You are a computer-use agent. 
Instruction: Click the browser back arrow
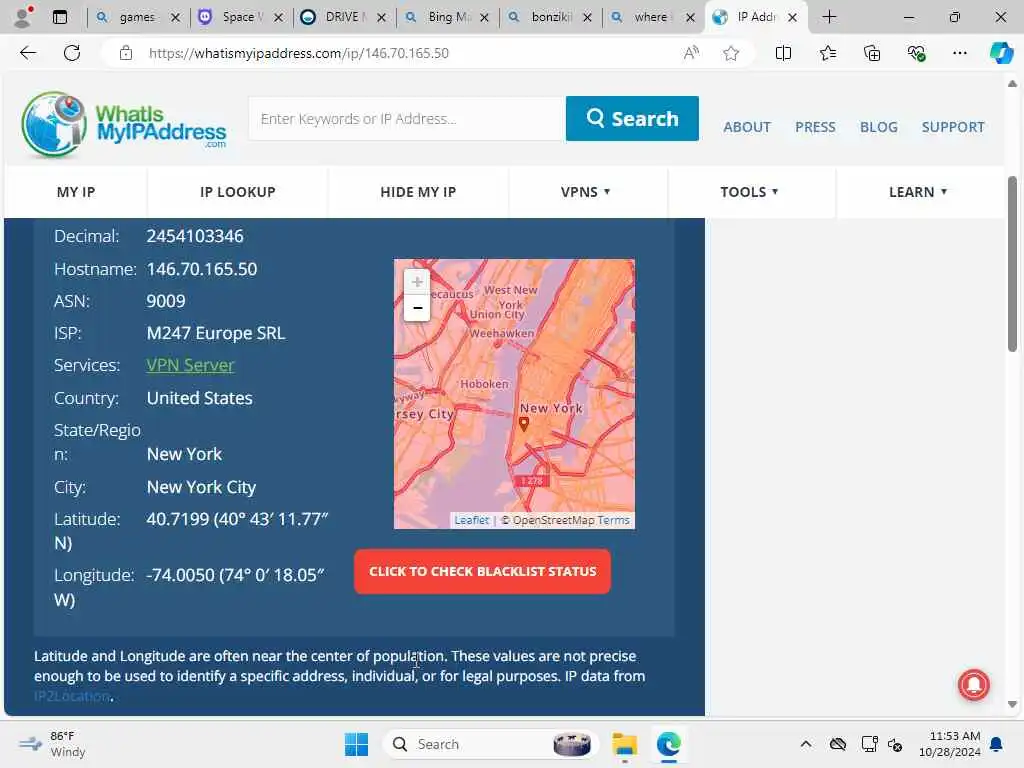(x=27, y=53)
